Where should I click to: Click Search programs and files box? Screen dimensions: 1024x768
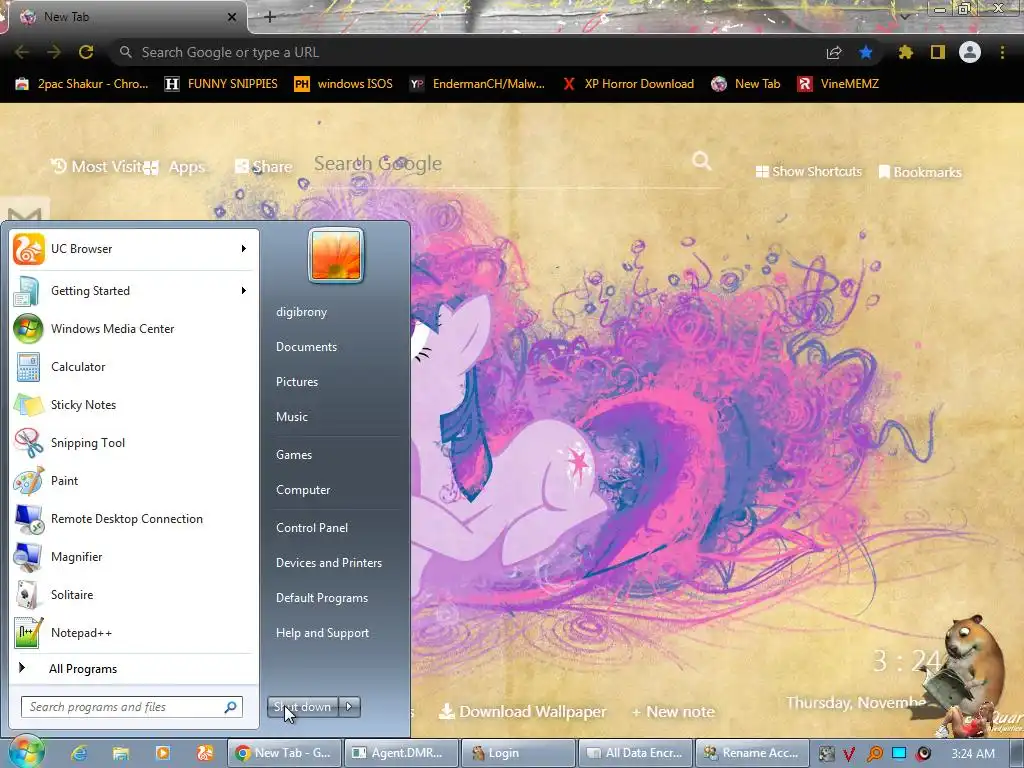[132, 707]
